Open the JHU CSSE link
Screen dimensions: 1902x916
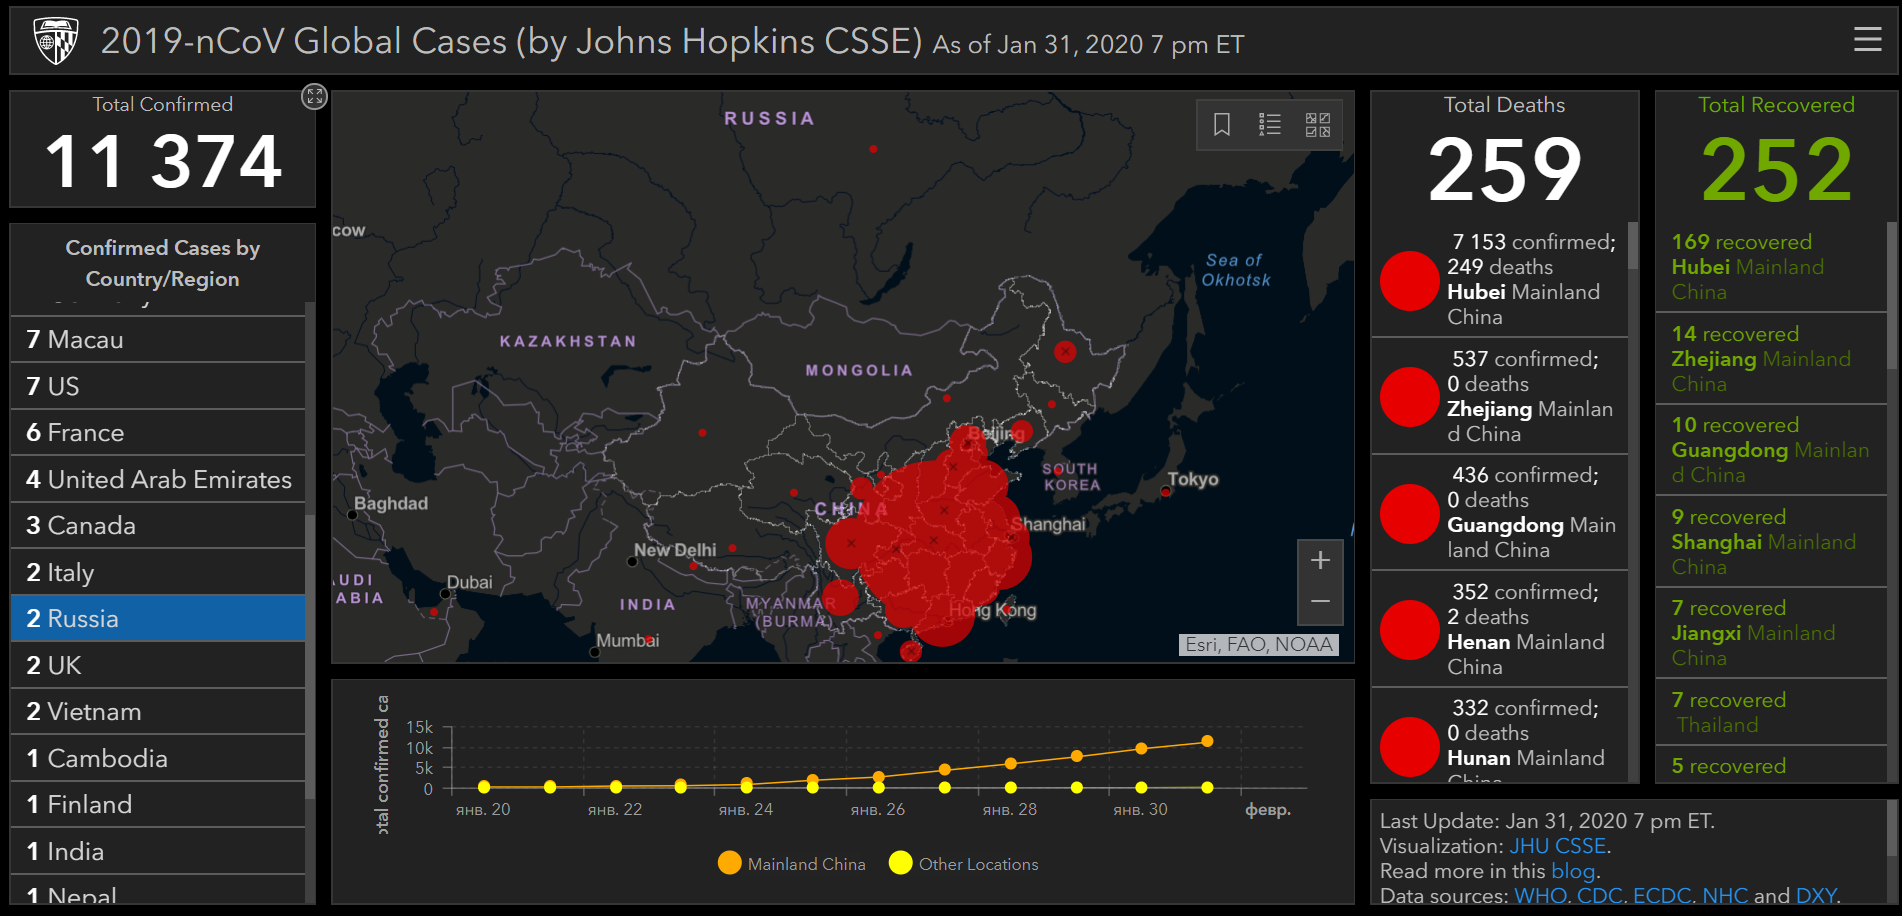tap(1557, 846)
